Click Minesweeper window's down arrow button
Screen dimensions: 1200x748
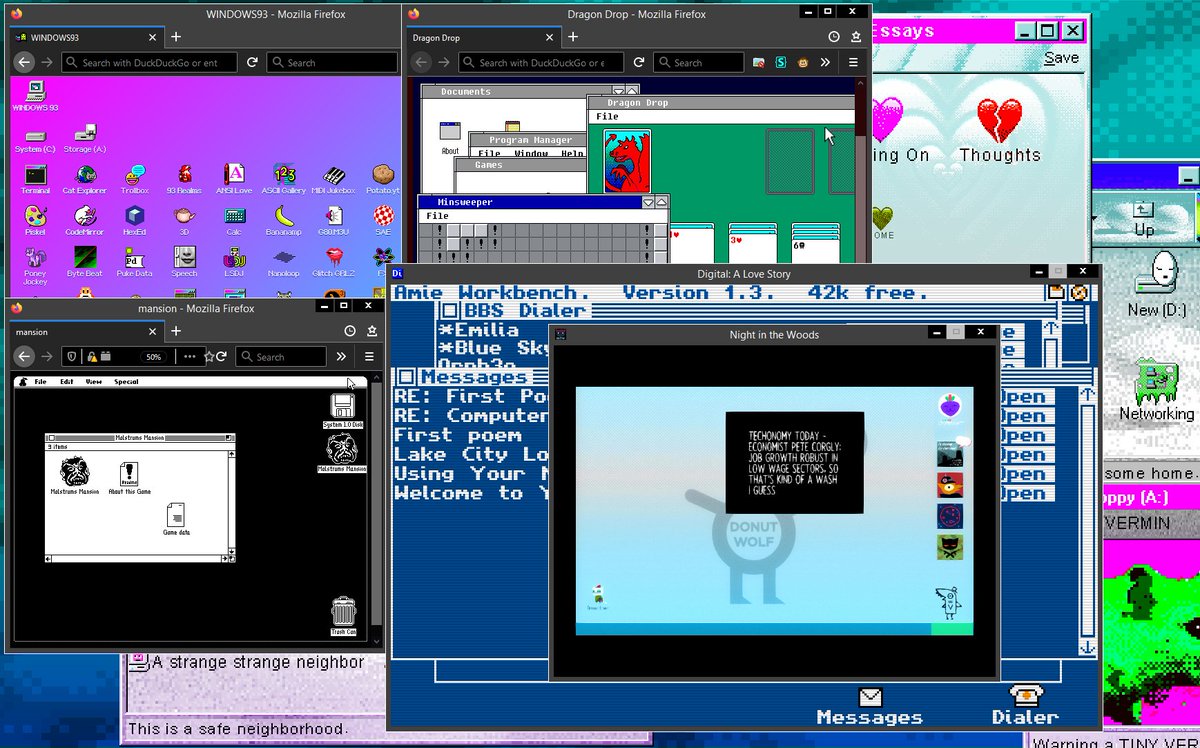pos(648,202)
